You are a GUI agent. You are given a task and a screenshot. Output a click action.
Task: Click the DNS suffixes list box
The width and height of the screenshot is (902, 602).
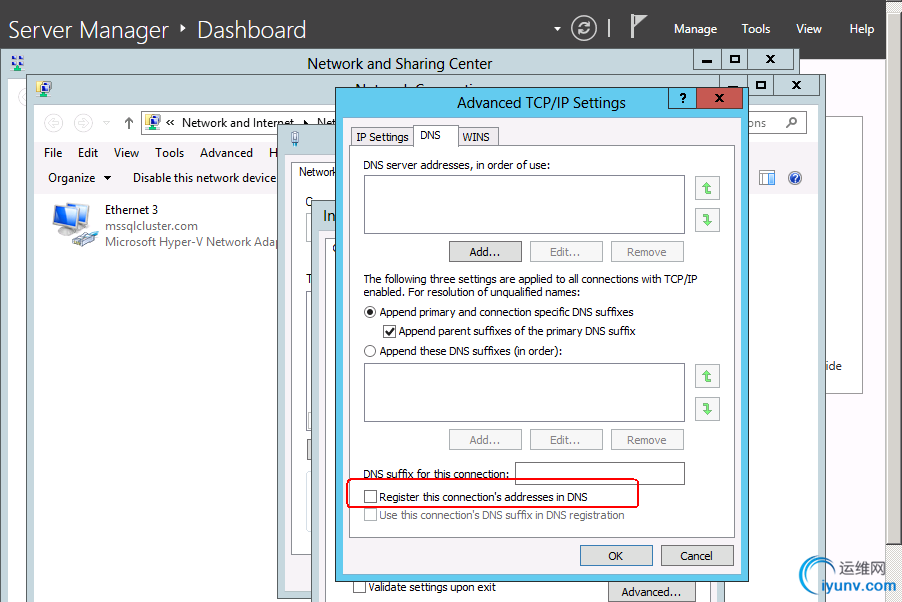pos(524,393)
